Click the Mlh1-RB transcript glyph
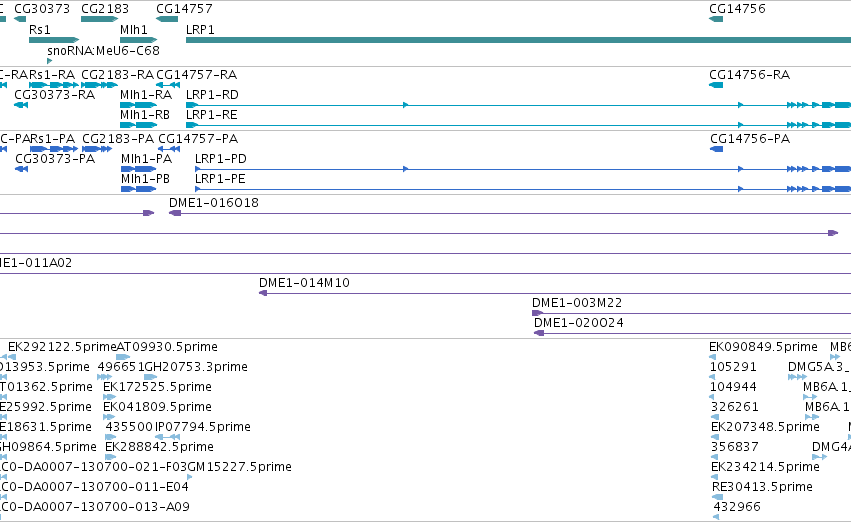Image resolution: width=851 pixels, height=522 pixels. (x=138, y=125)
